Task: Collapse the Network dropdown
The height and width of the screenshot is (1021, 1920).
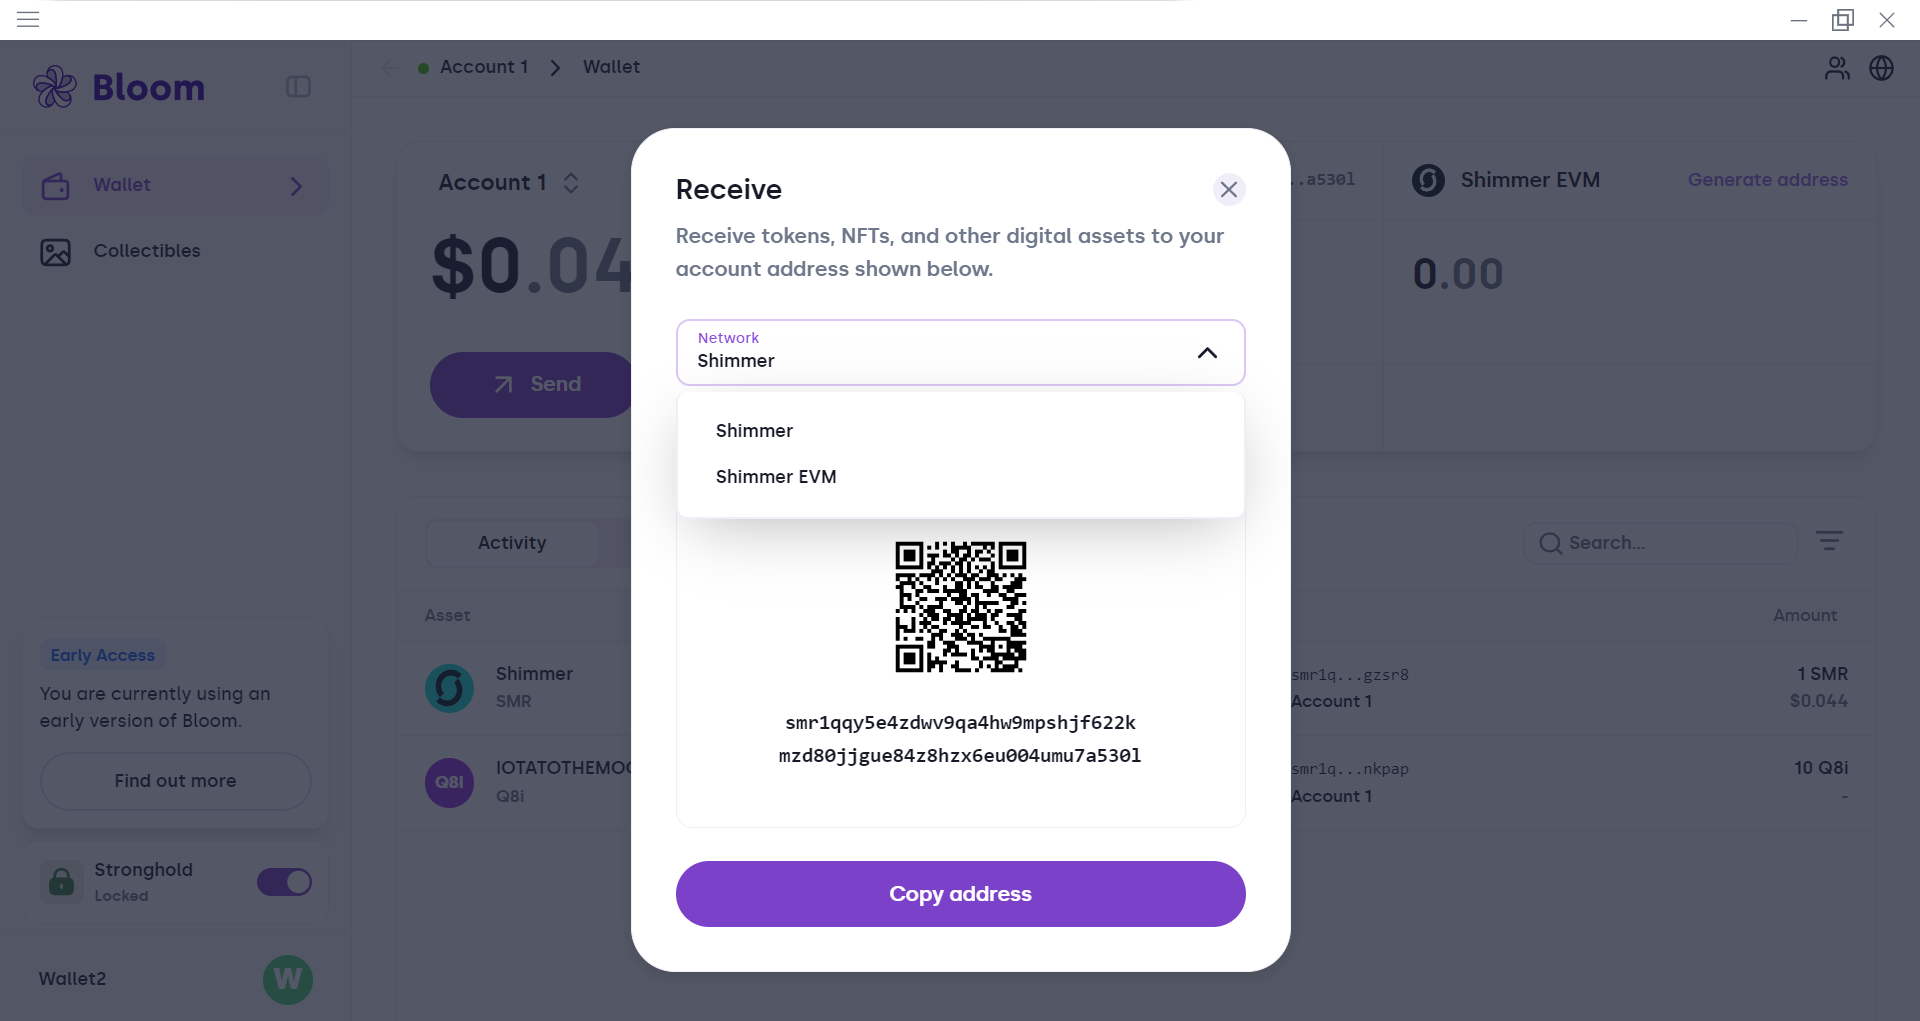Action: click(x=1207, y=353)
